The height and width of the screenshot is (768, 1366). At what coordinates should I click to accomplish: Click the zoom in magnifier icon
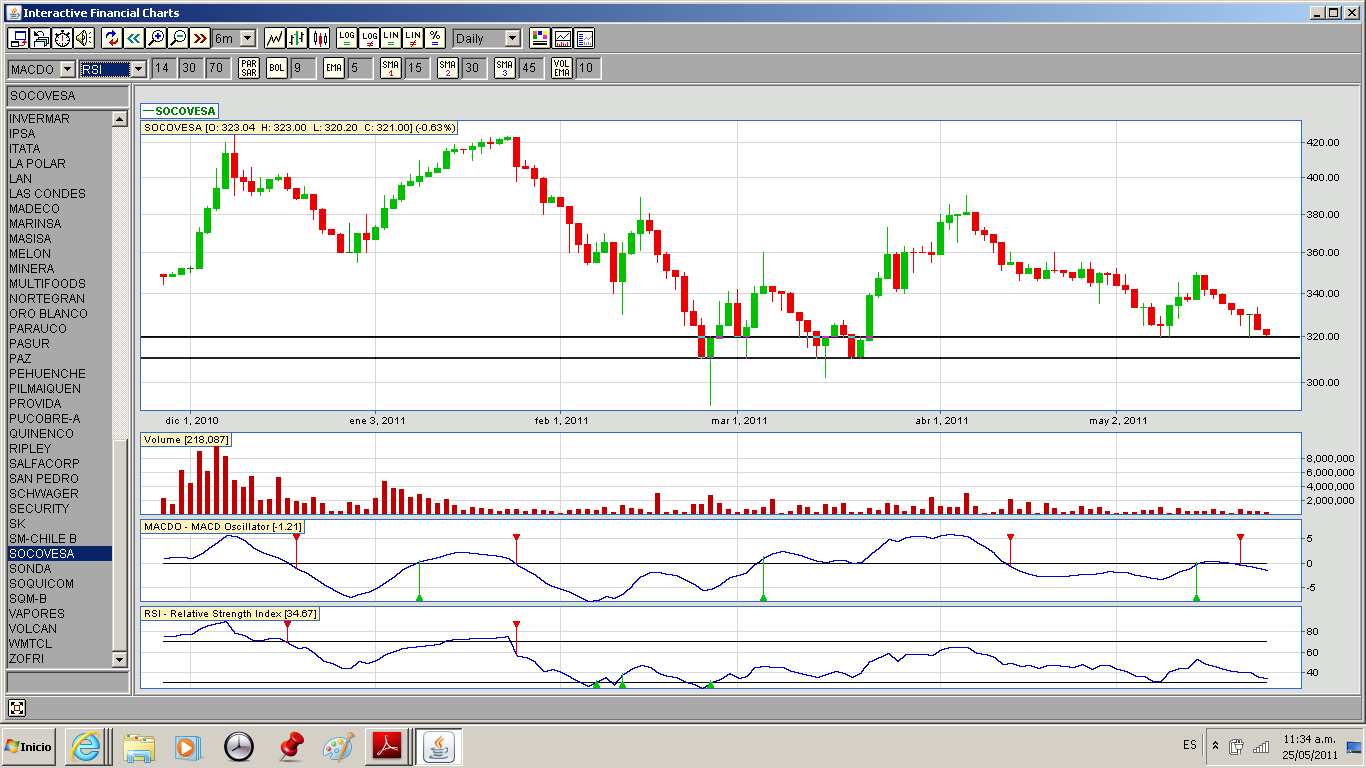(x=156, y=38)
